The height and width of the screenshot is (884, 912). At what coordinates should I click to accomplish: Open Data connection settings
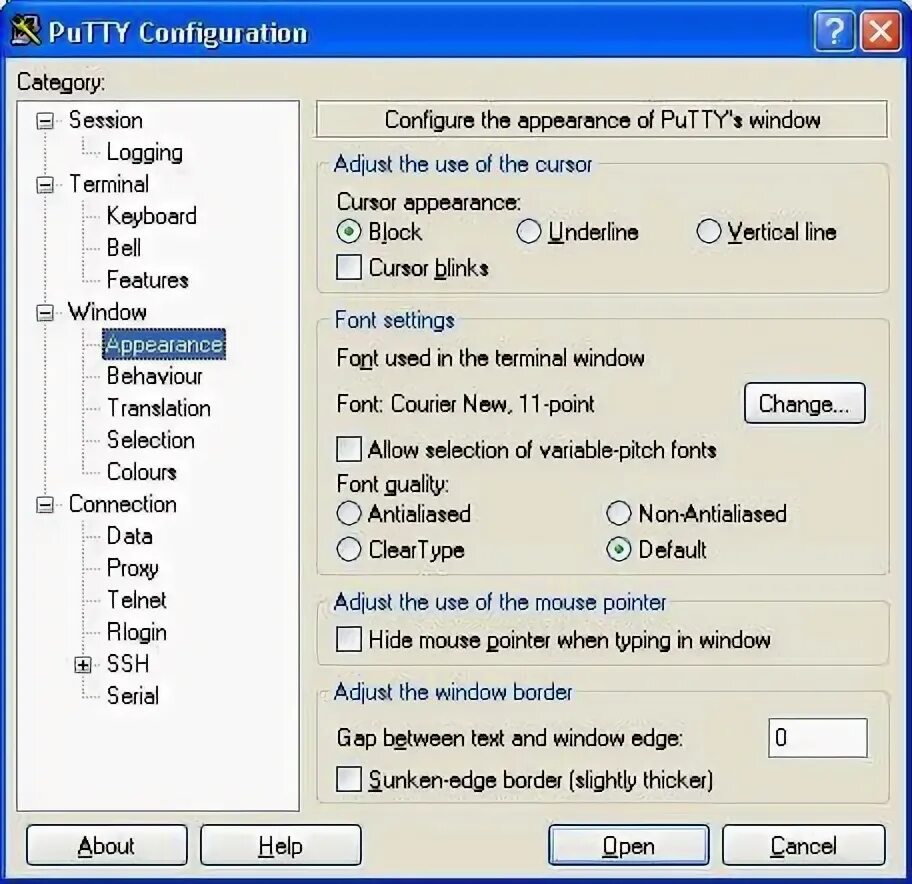[130, 536]
